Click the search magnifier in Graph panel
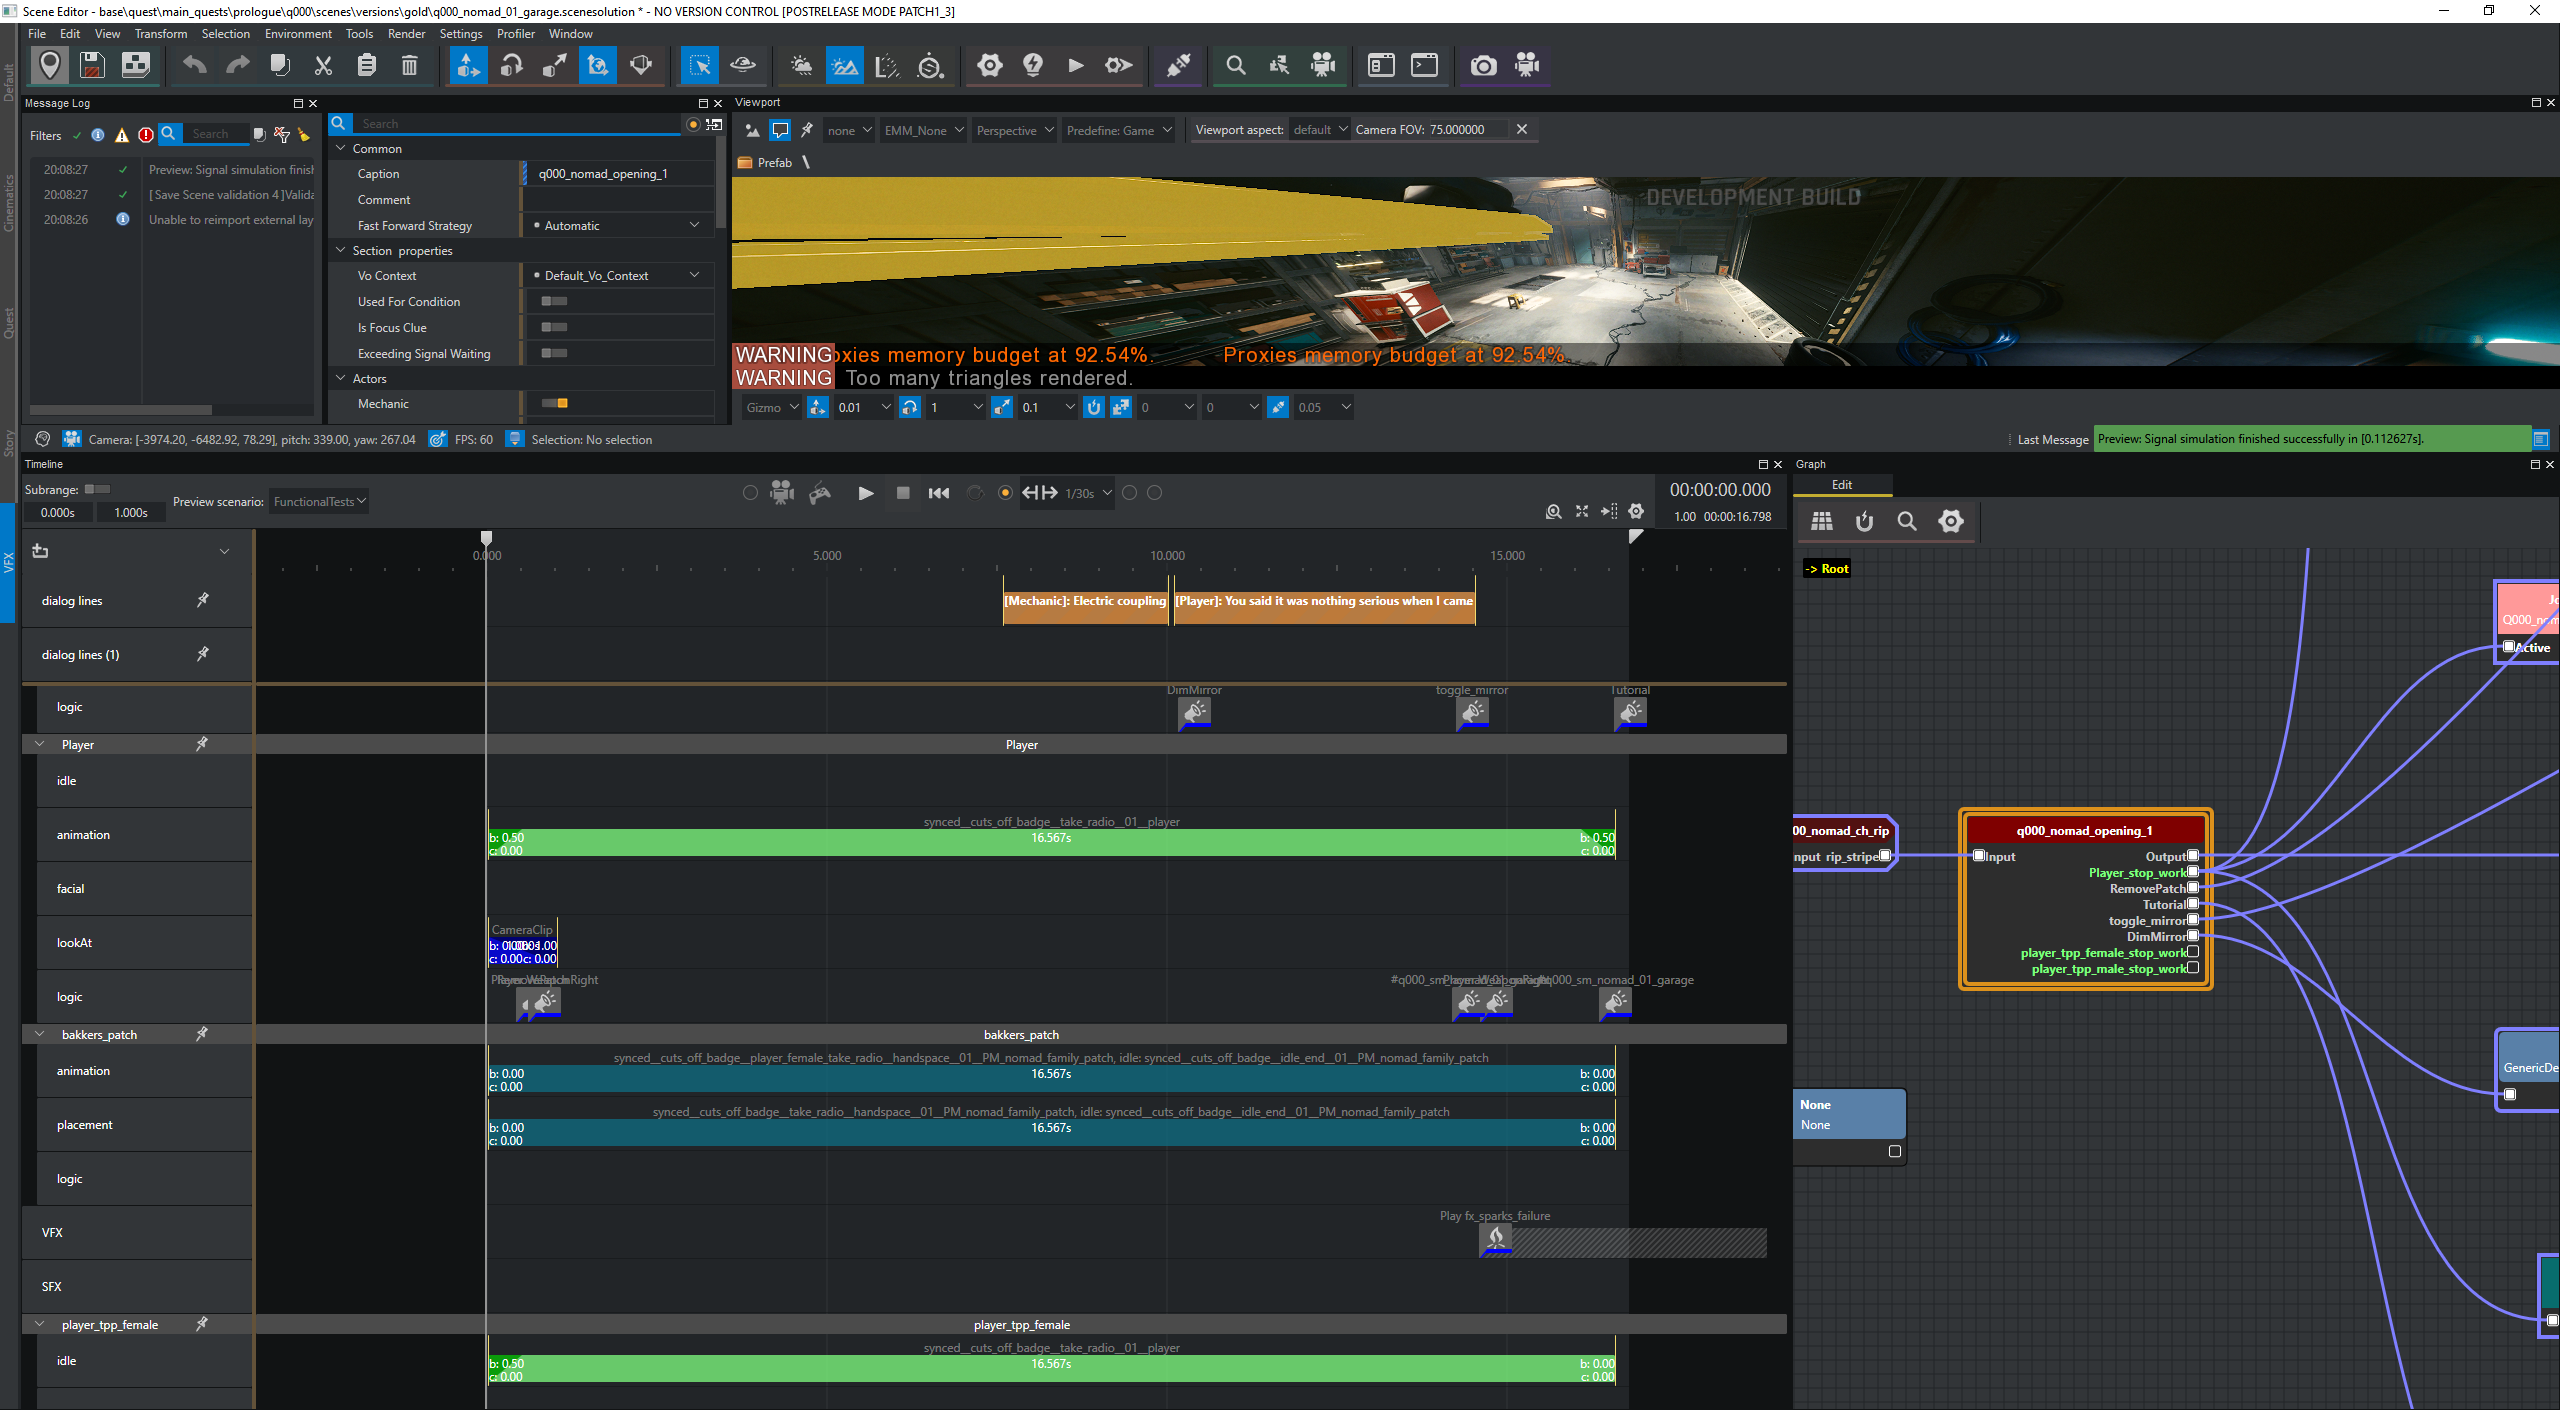 click(x=1907, y=521)
